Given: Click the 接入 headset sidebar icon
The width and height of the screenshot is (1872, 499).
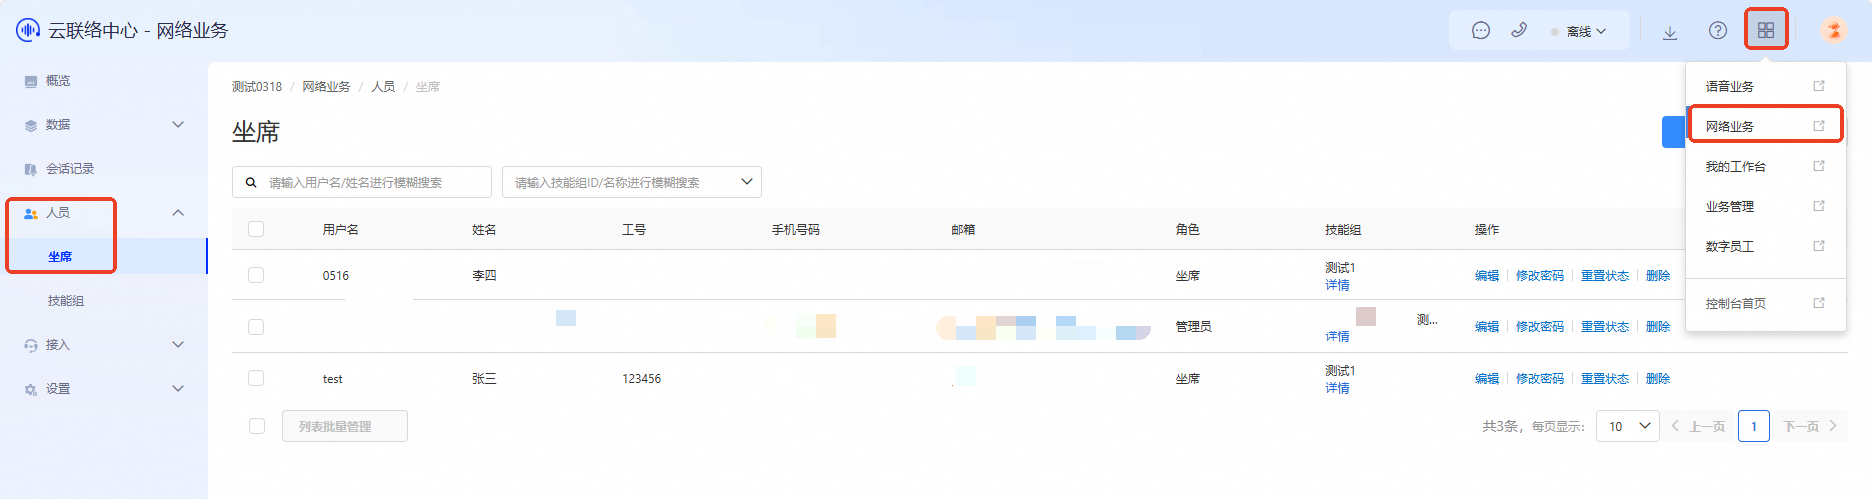Looking at the screenshot, I should tap(31, 345).
